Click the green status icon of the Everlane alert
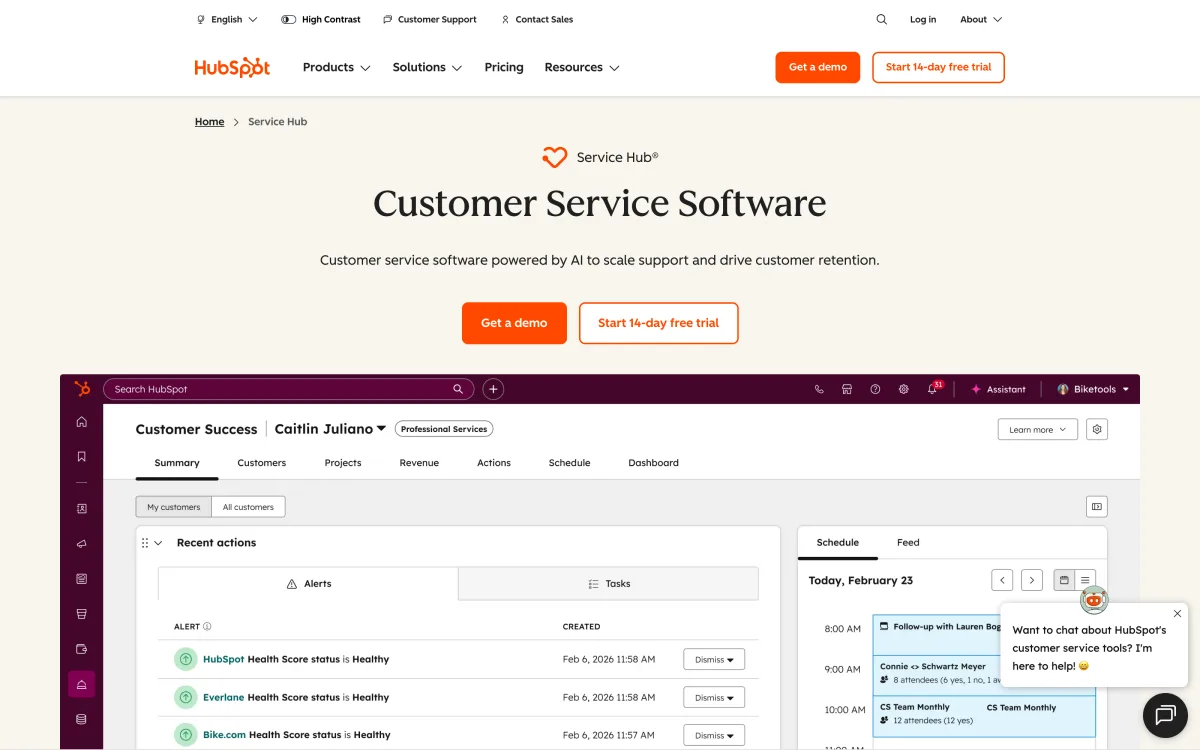This screenshot has width=1200, height=750. coord(185,697)
